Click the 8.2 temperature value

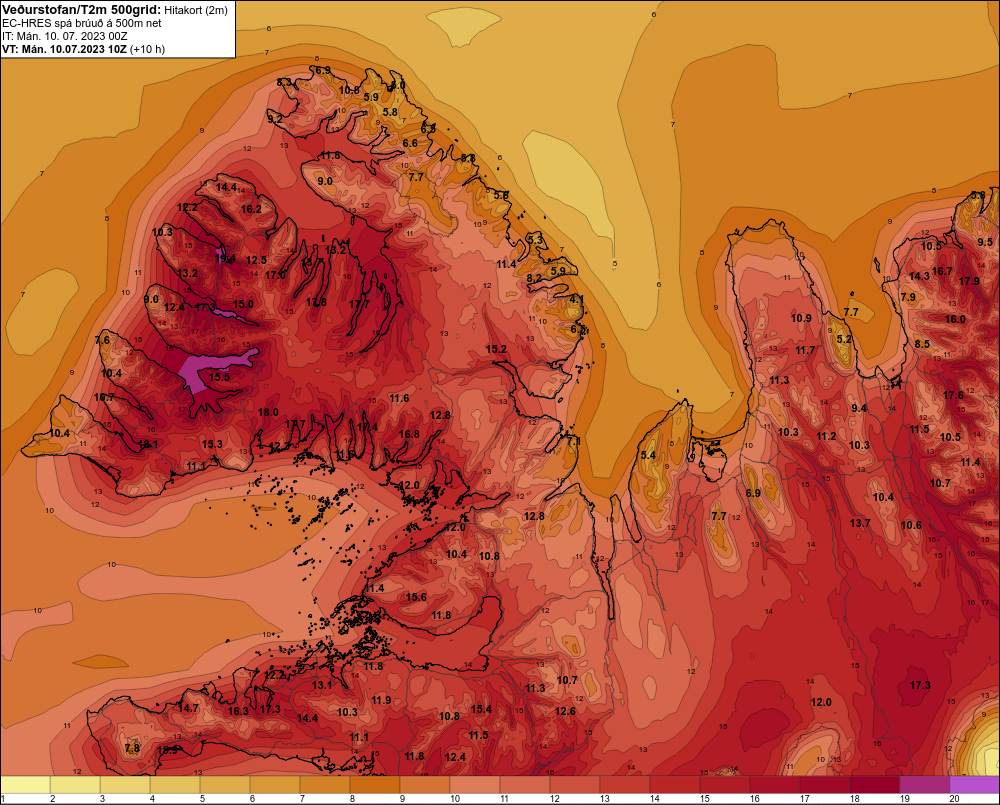(534, 279)
